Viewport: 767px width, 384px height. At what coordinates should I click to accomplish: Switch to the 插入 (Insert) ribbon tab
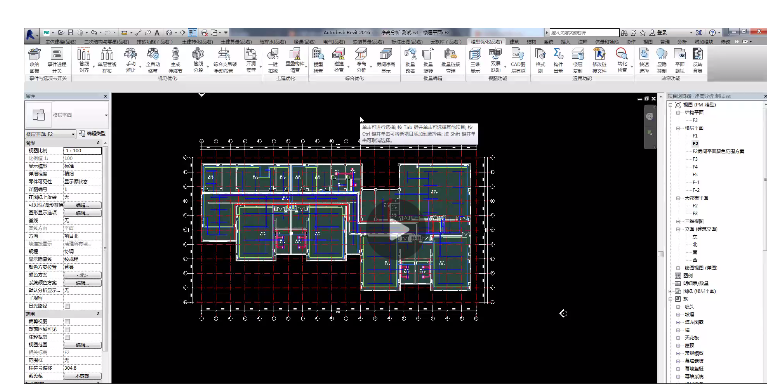point(565,42)
